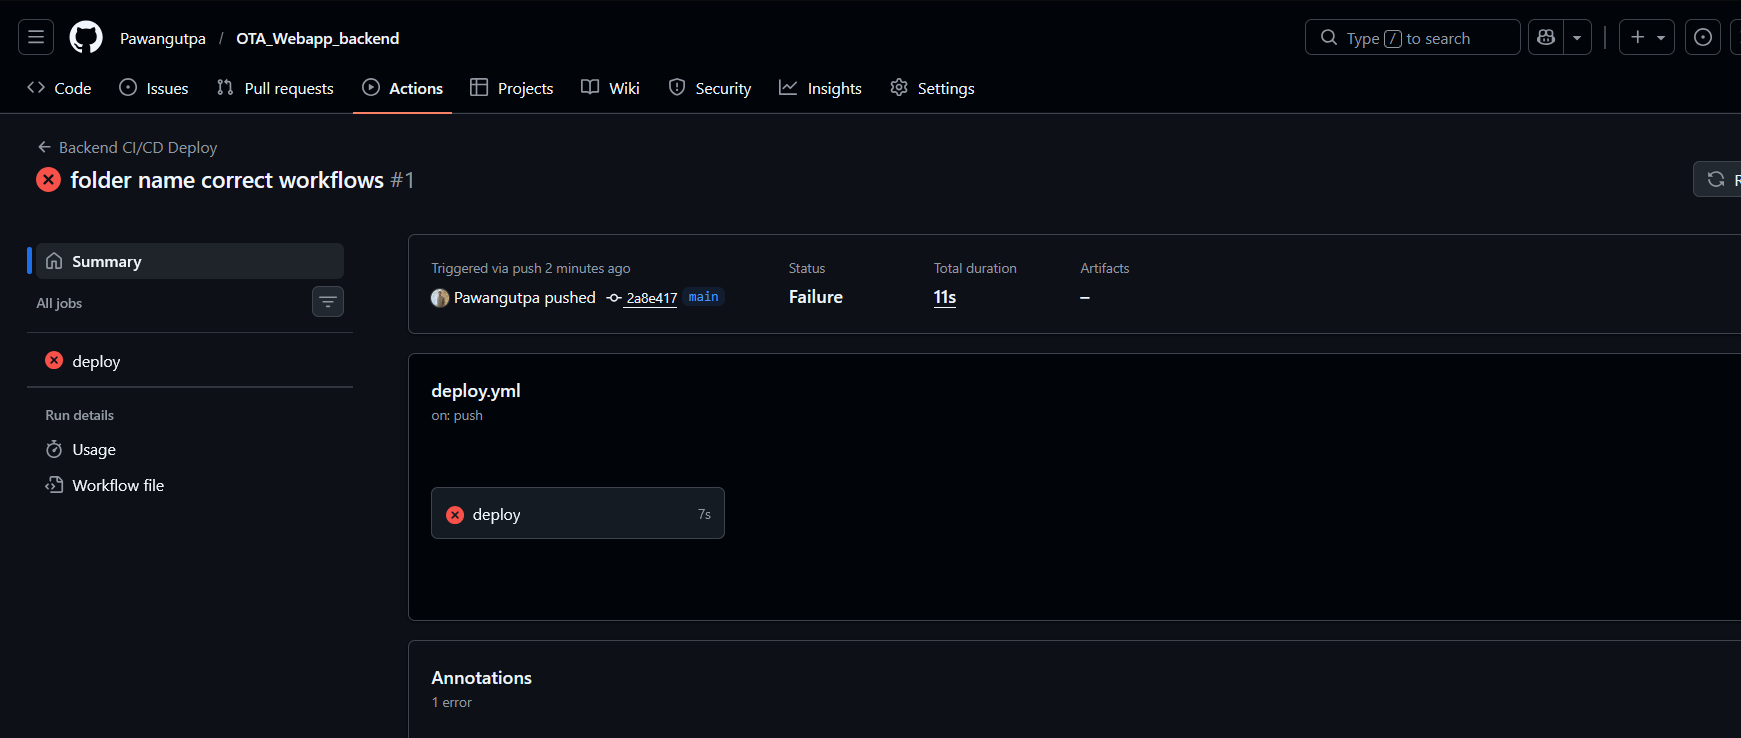Click the Annotations heading
Screen dimensions: 1741x738
pyautogui.click(x=482, y=678)
